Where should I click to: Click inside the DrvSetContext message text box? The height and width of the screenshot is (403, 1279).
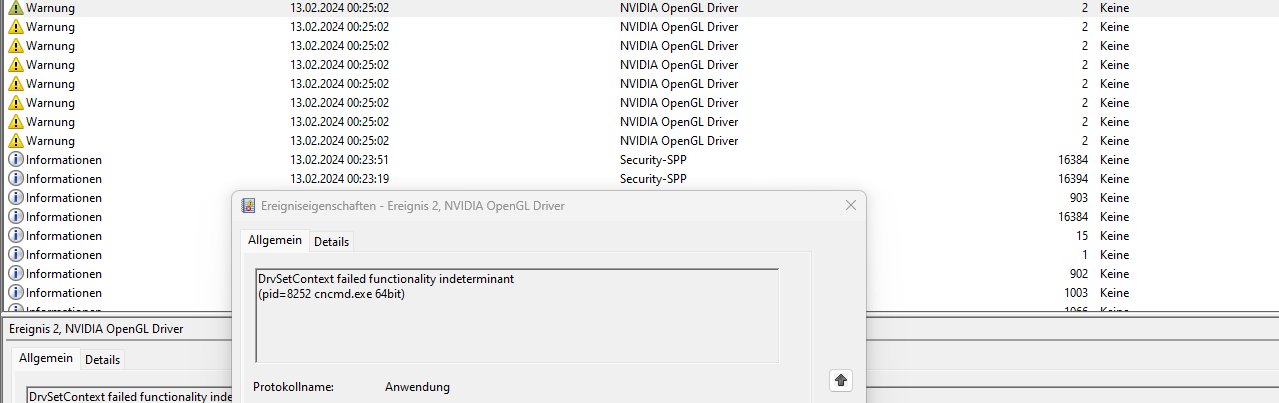[x=517, y=315]
